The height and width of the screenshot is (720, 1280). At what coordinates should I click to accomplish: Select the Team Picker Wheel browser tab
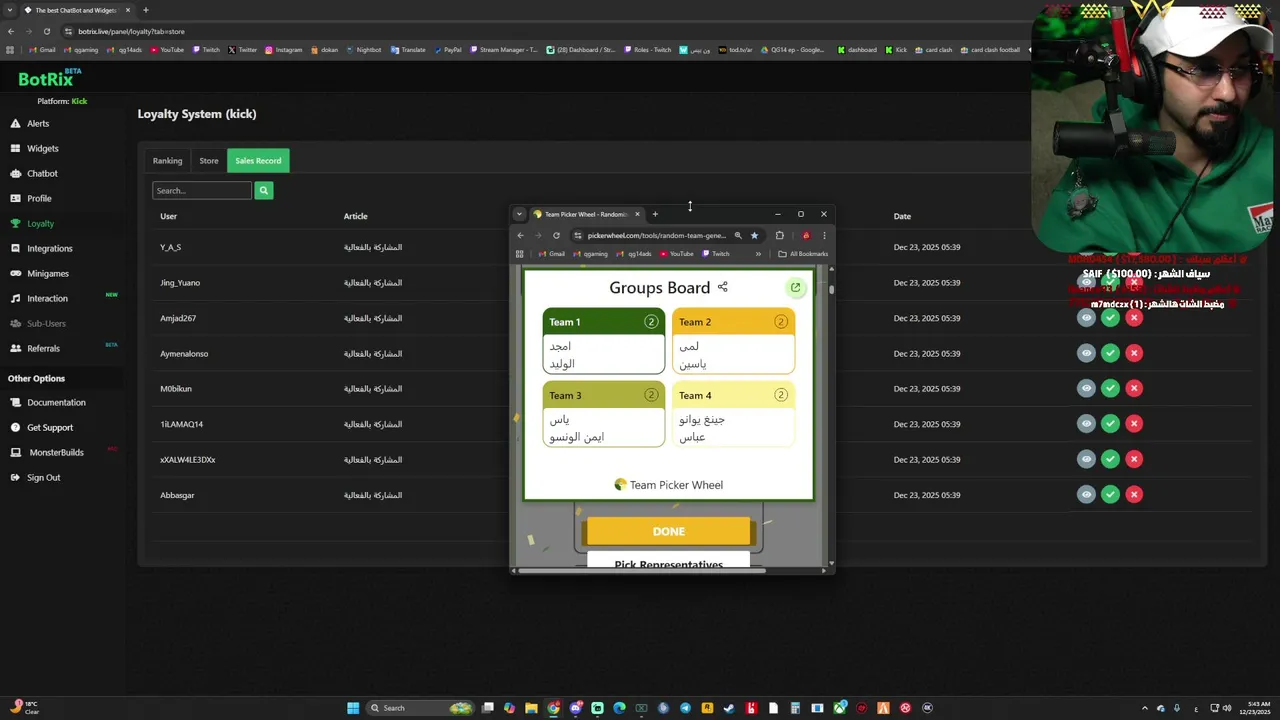click(x=586, y=214)
